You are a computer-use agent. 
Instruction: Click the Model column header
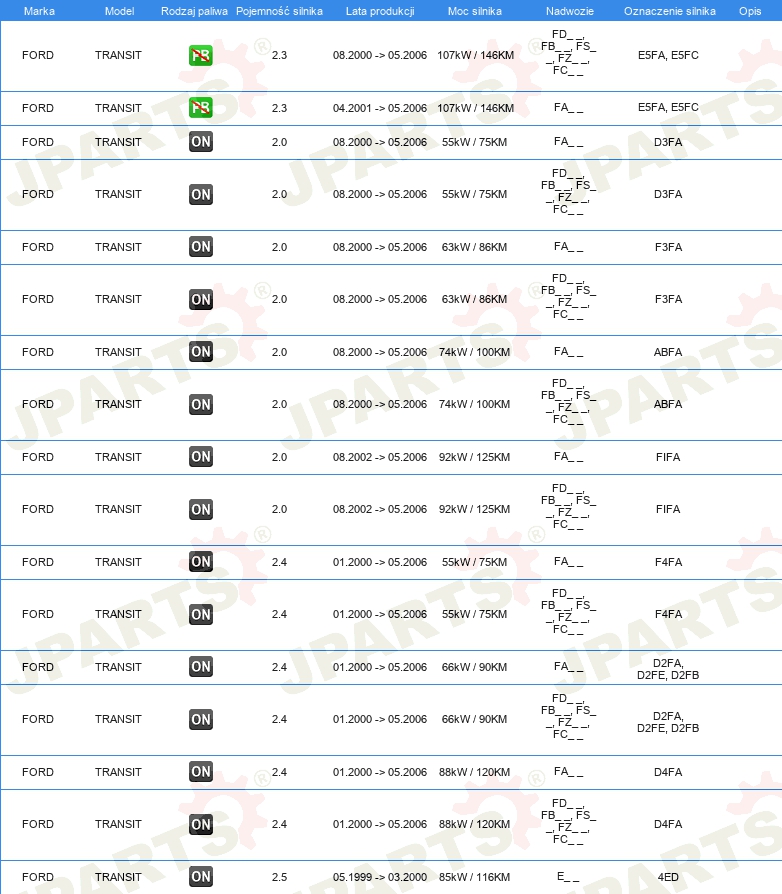tap(120, 11)
